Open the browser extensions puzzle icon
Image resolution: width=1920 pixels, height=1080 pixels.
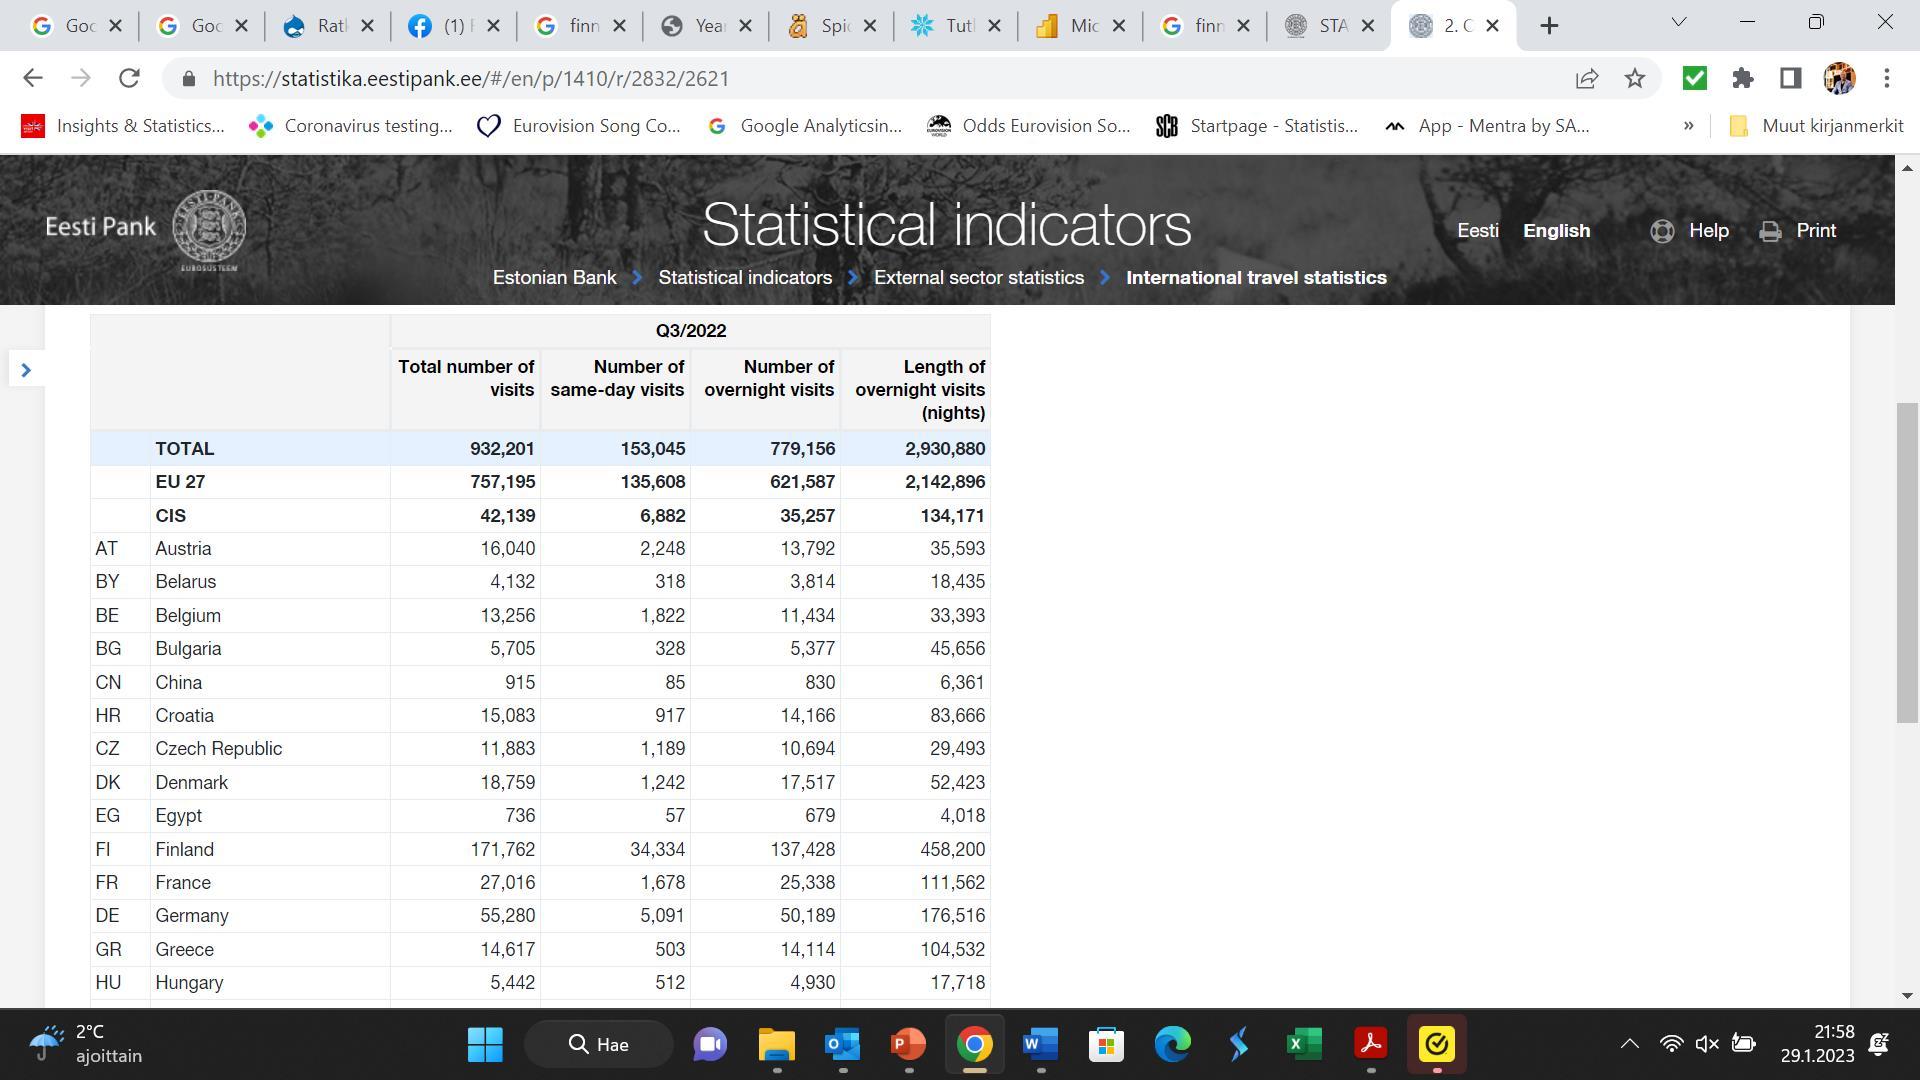pyautogui.click(x=1742, y=78)
